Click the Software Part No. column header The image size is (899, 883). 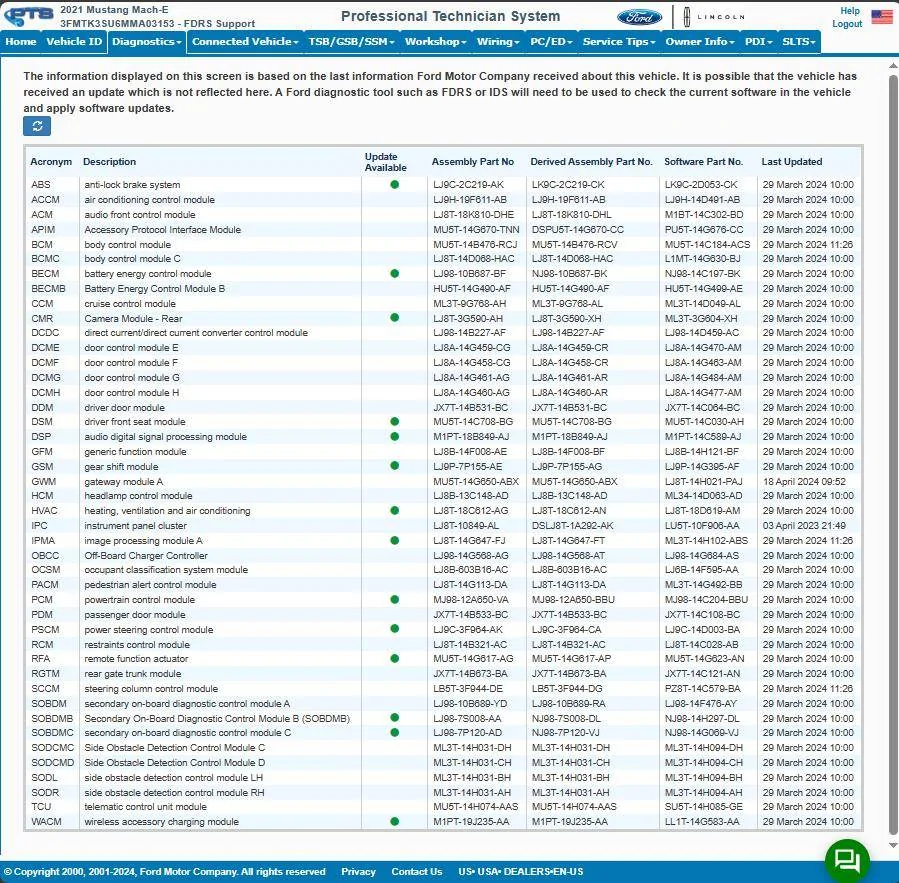(x=703, y=162)
